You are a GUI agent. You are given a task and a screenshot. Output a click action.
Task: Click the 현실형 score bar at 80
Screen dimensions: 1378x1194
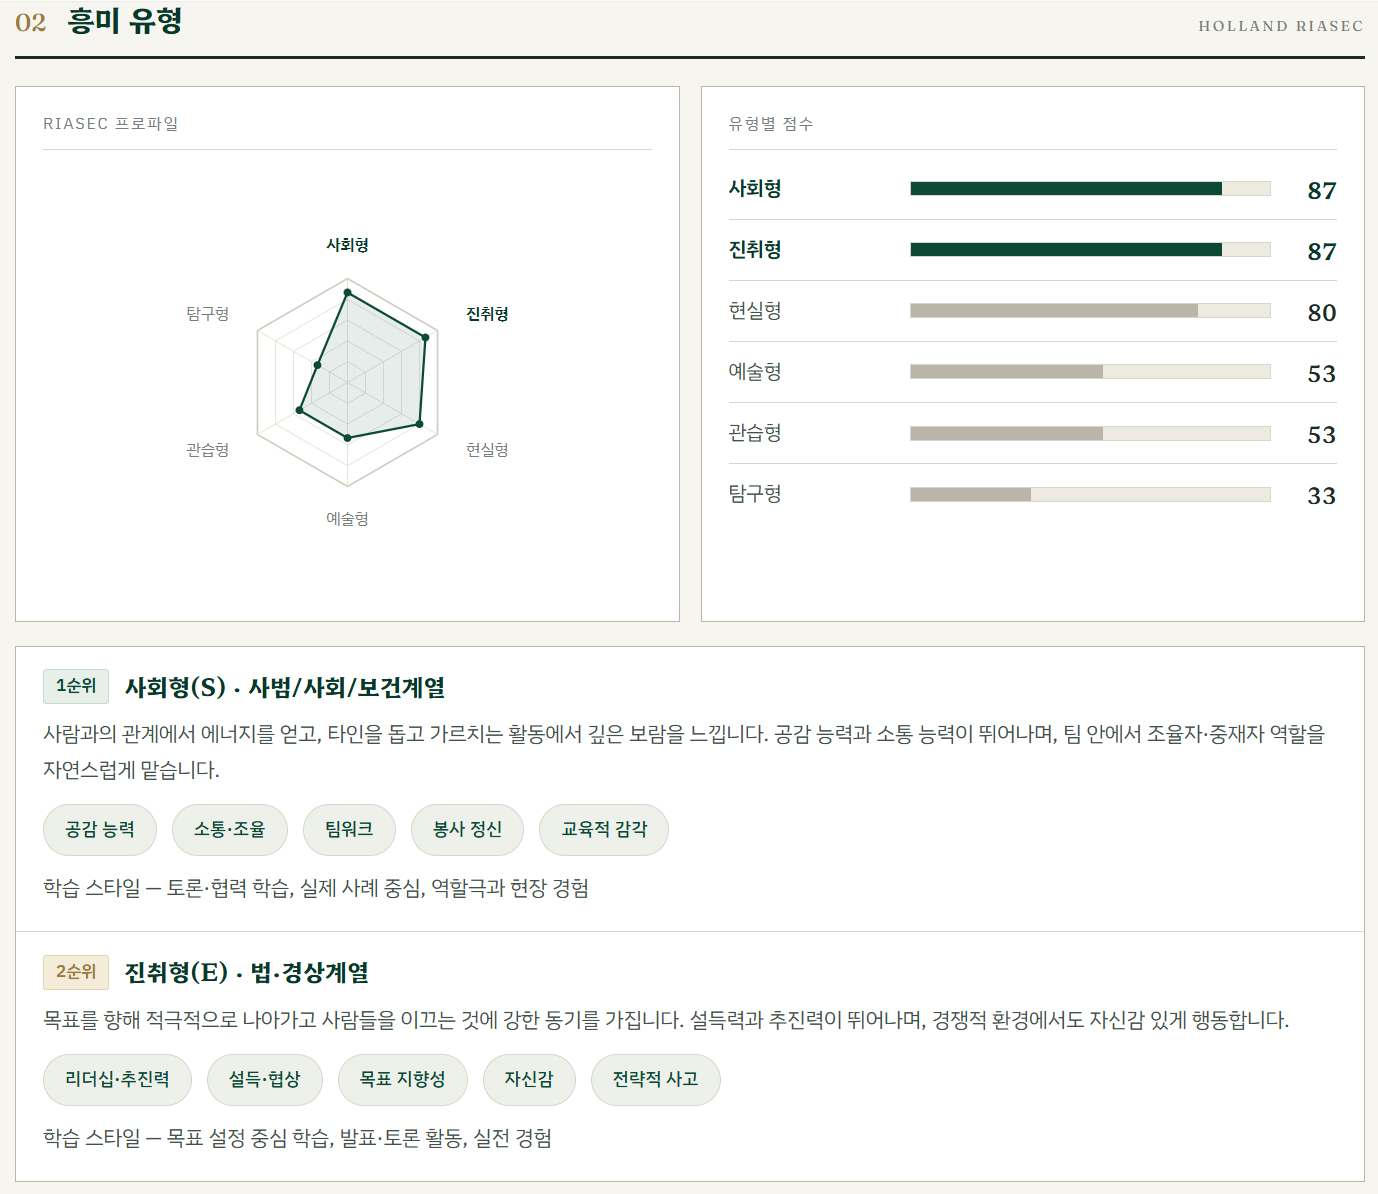[x=1090, y=311]
